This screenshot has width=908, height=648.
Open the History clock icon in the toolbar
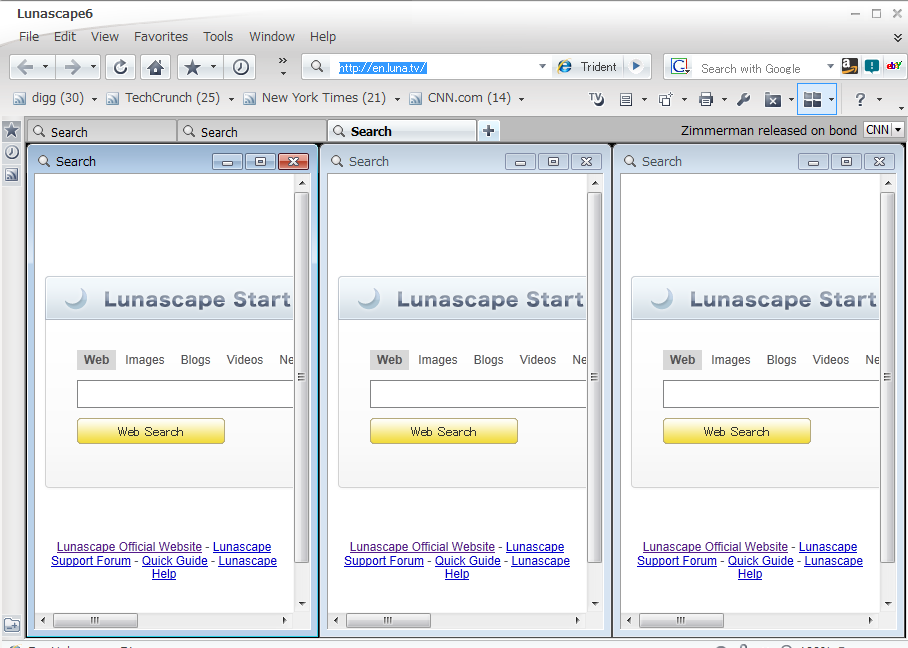(241, 68)
